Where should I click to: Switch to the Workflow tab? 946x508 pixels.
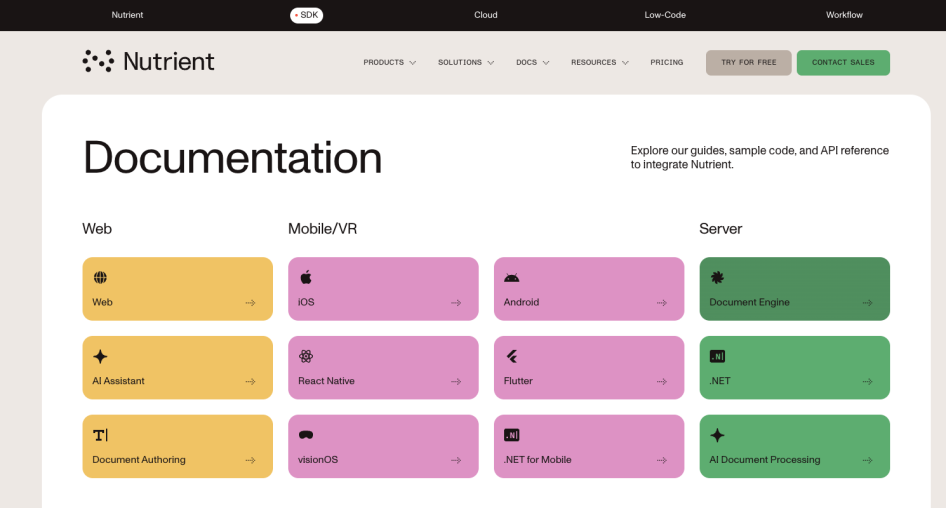pos(844,15)
